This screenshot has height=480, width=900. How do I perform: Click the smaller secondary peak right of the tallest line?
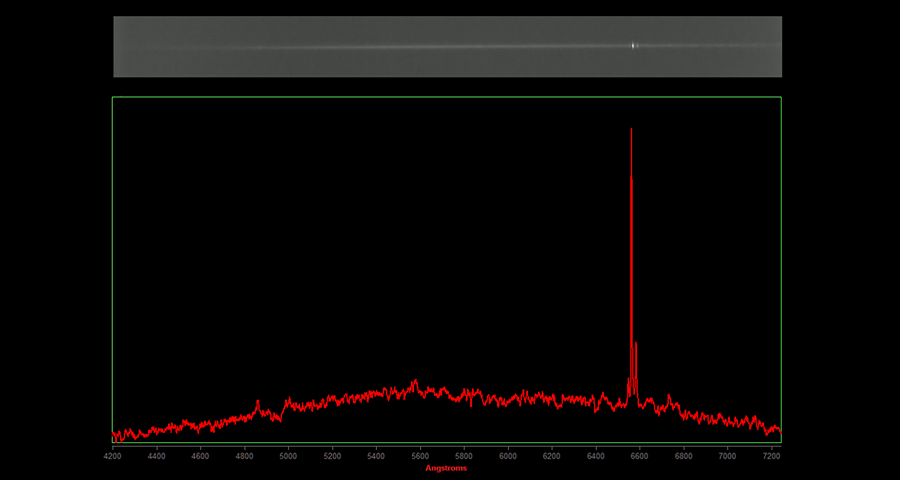click(x=636, y=344)
